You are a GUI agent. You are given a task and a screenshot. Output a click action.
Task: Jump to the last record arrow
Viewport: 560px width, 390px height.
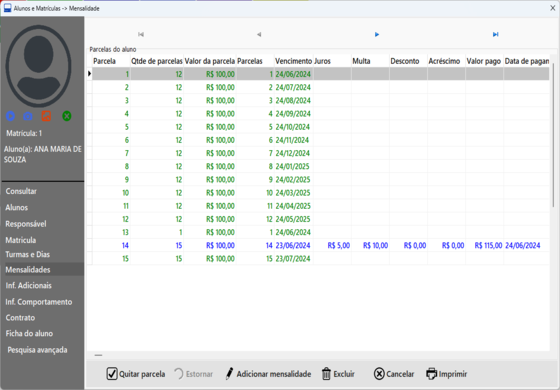click(x=495, y=34)
